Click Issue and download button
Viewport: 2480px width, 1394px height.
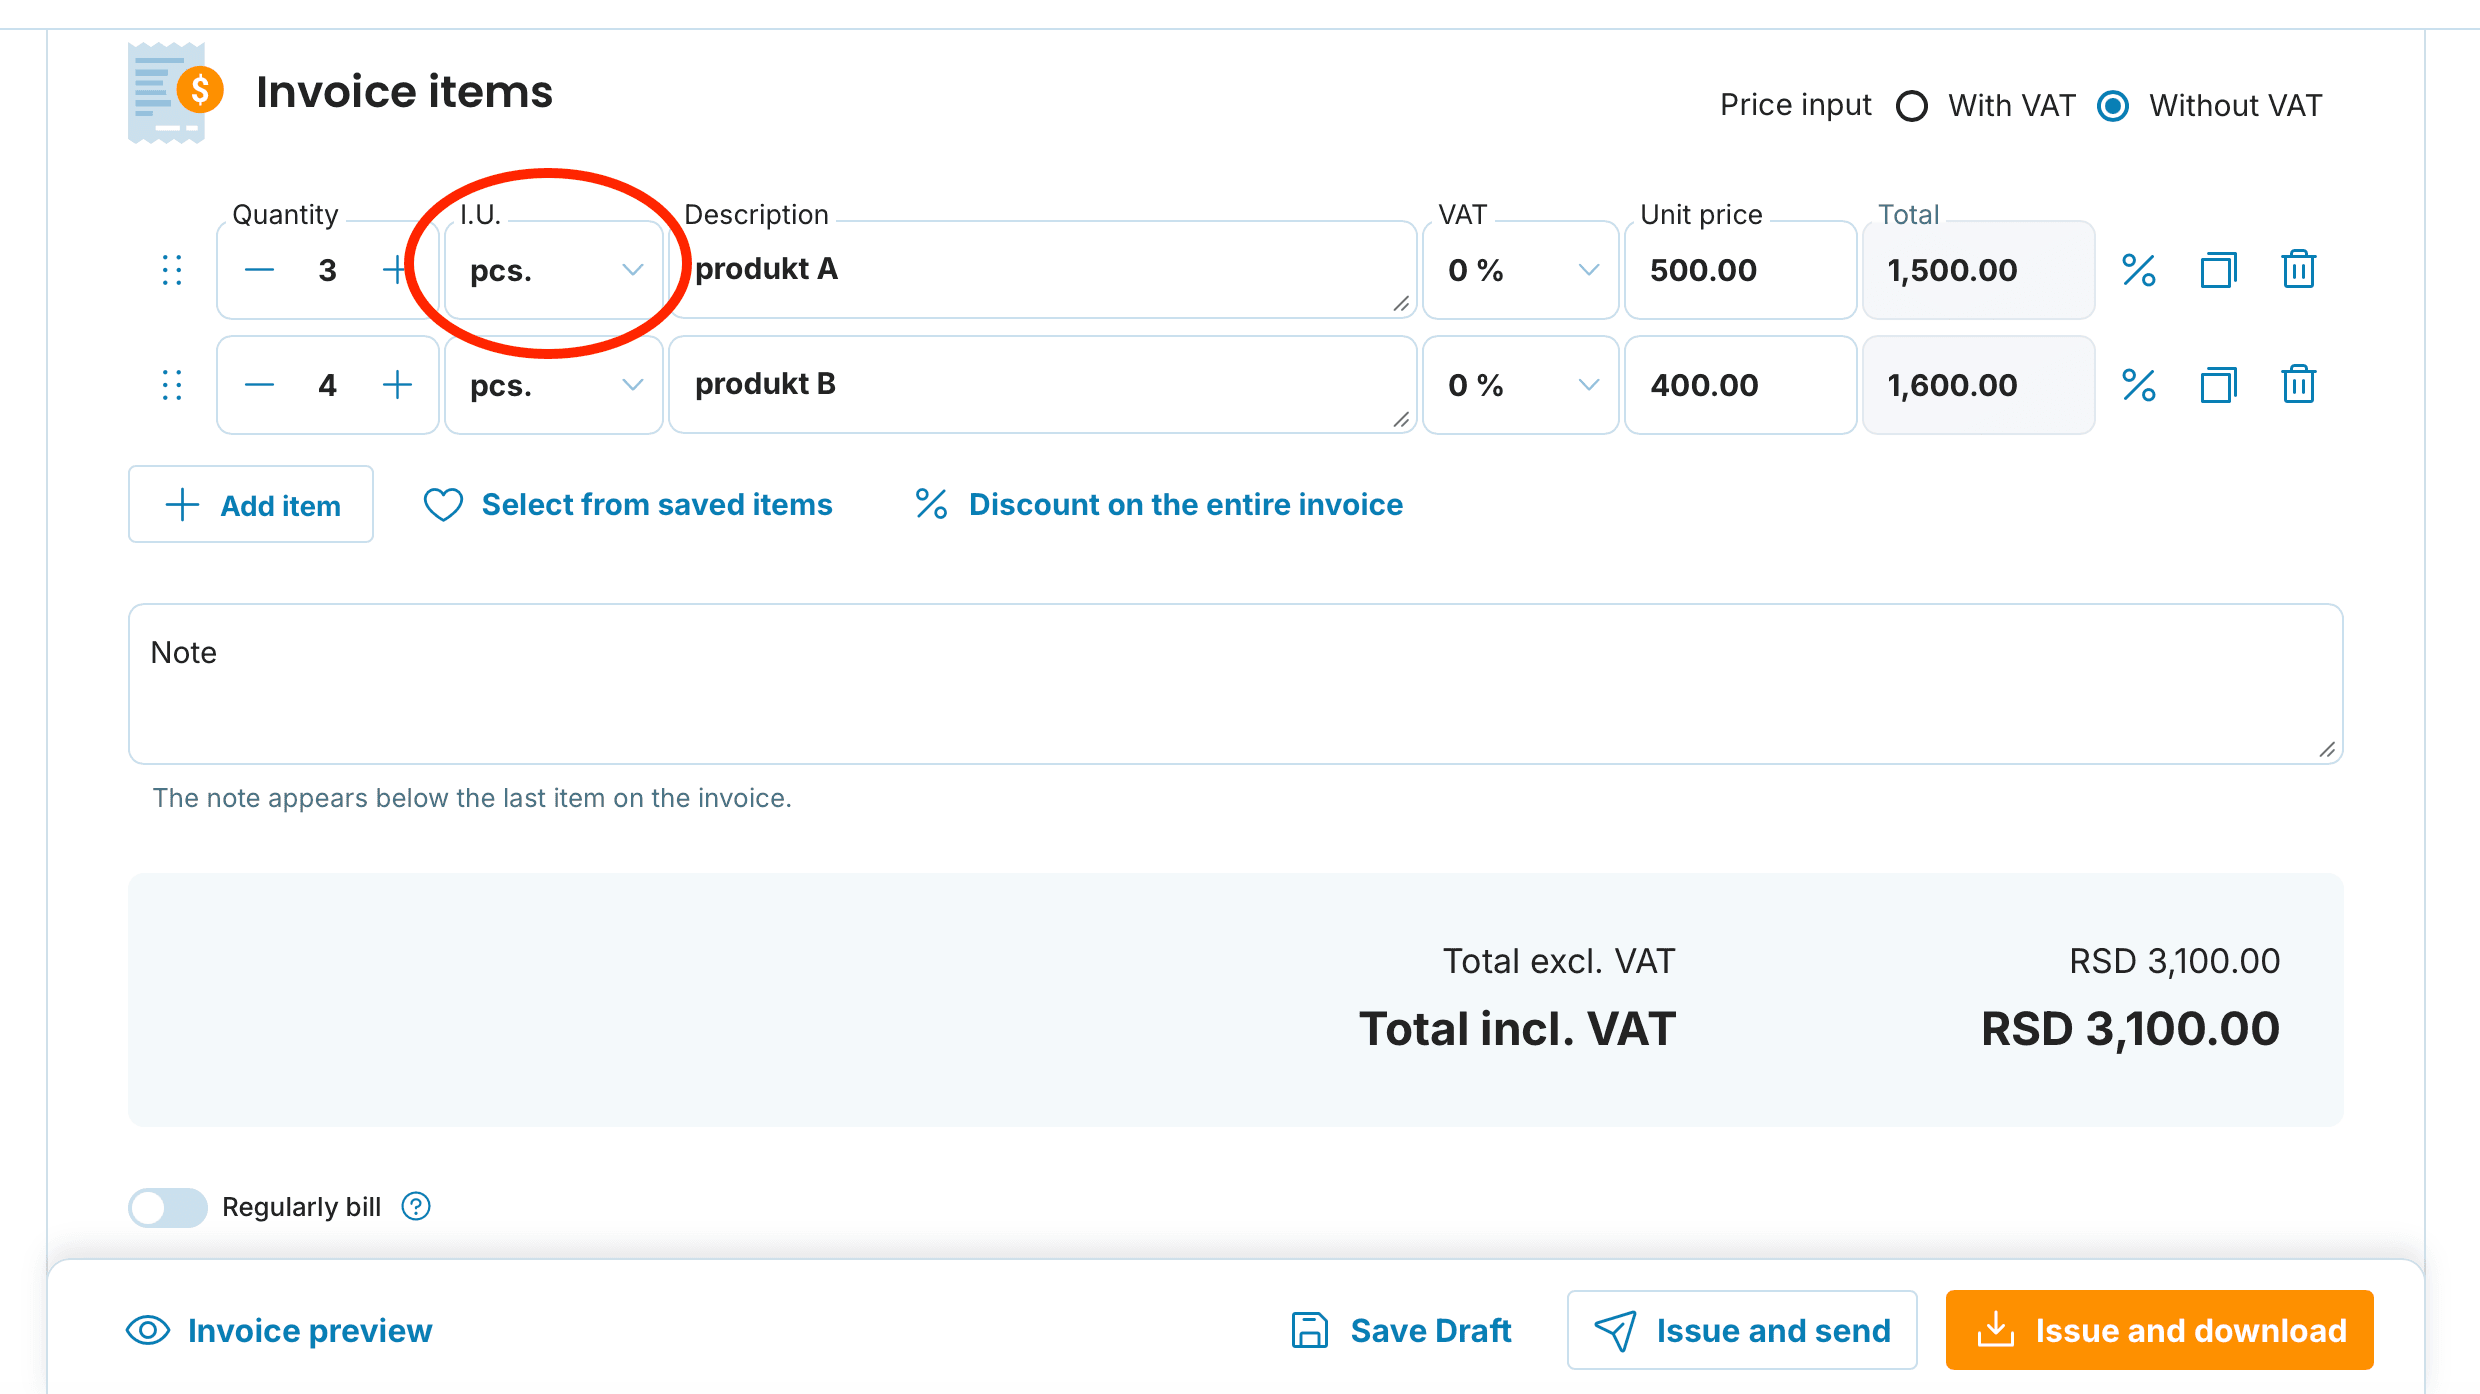point(2160,1331)
